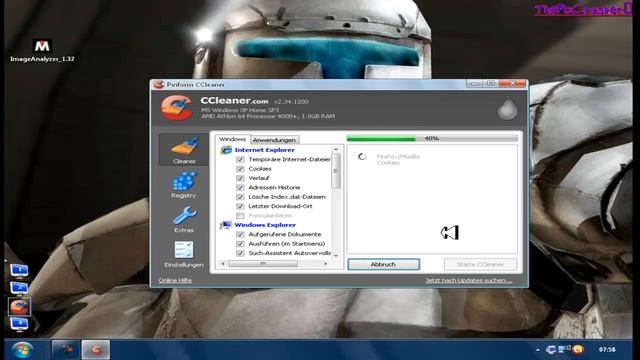Click the orange tray icon
Screen dimensions: 640x360
coord(578,349)
